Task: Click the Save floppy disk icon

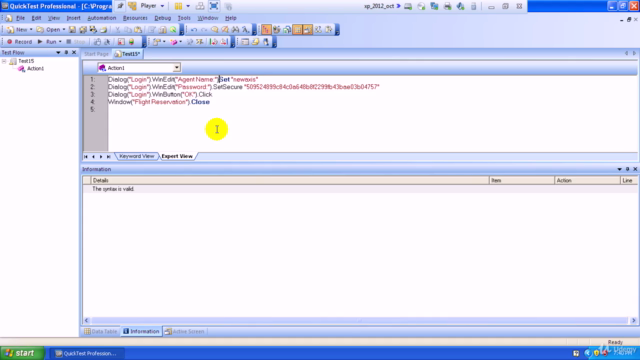Action: click(72, 29)
